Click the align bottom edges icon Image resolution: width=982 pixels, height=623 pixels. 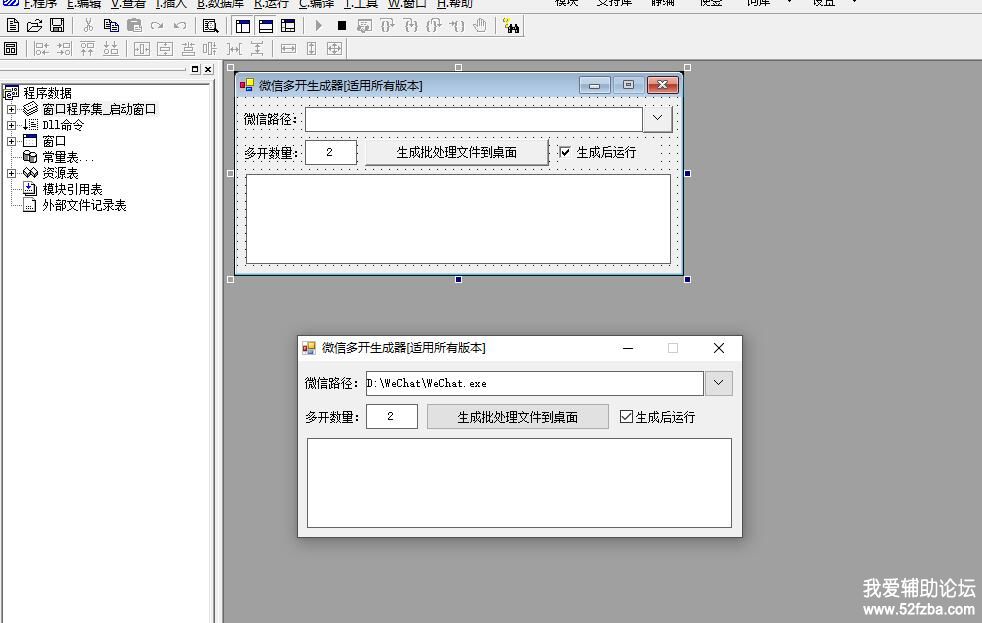click(110, 48)
